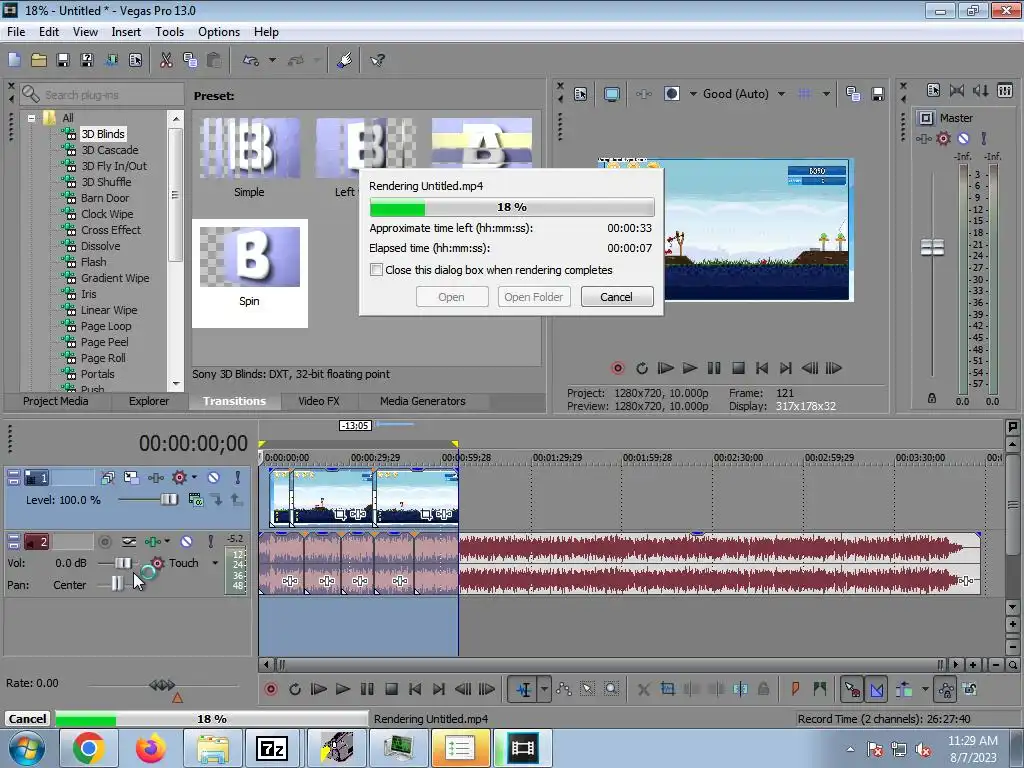Viewport: 1024px width, 768px height.
Task: Click the Insert Region icon
Action: click(820, 689)
